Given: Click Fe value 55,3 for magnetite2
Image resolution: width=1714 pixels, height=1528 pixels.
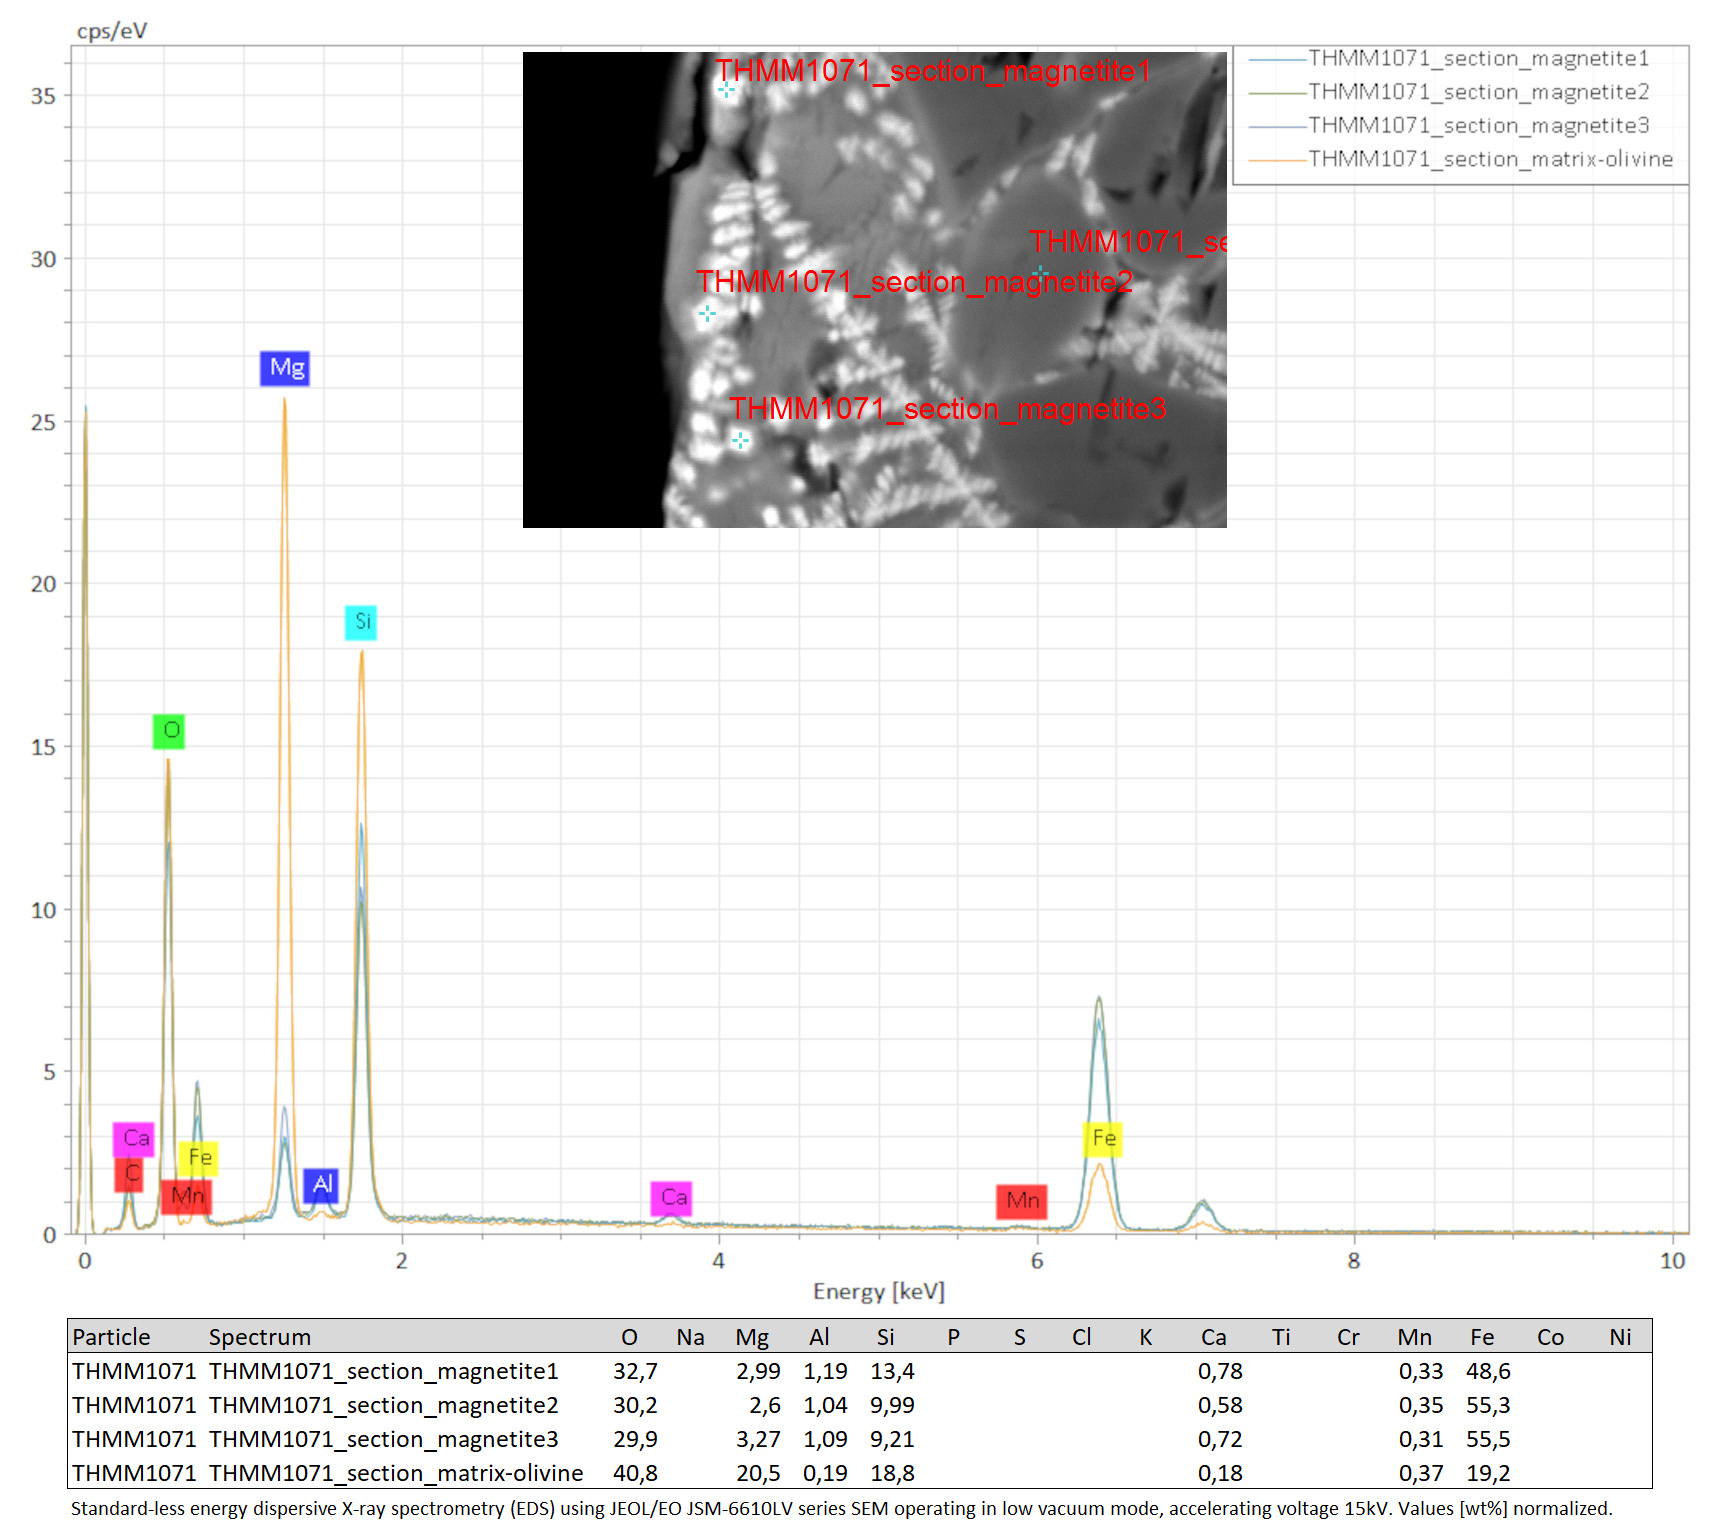Looking at the screenshot, I should point(1488,1405).
